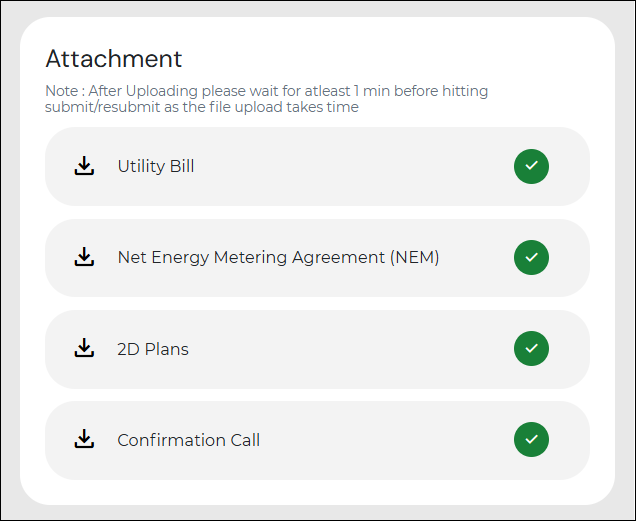This screenshot has width=636, height=521.
Task: Open the 2D Plans label
Action: coord(153,349)
